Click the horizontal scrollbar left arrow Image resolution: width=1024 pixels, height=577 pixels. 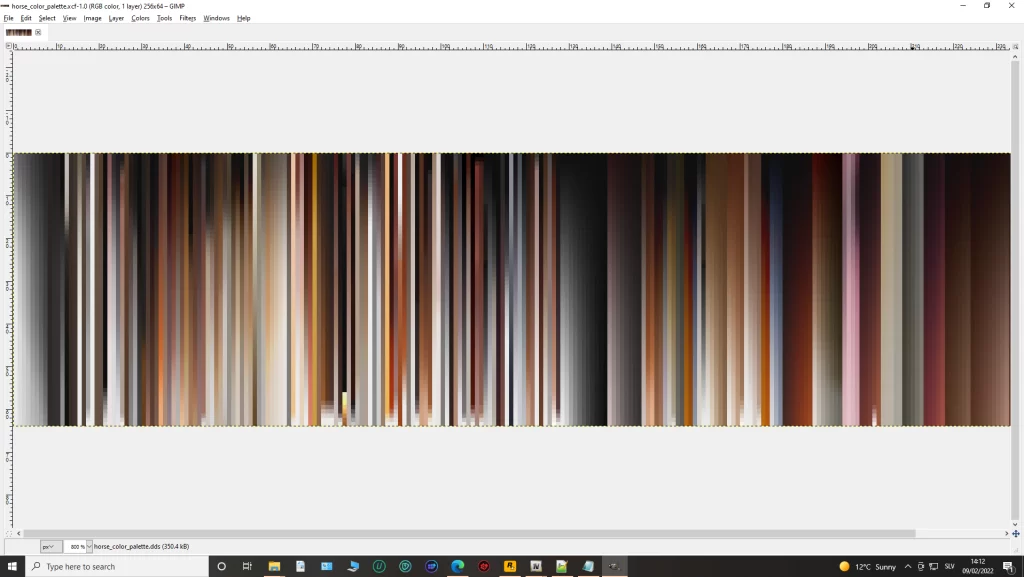18,533
